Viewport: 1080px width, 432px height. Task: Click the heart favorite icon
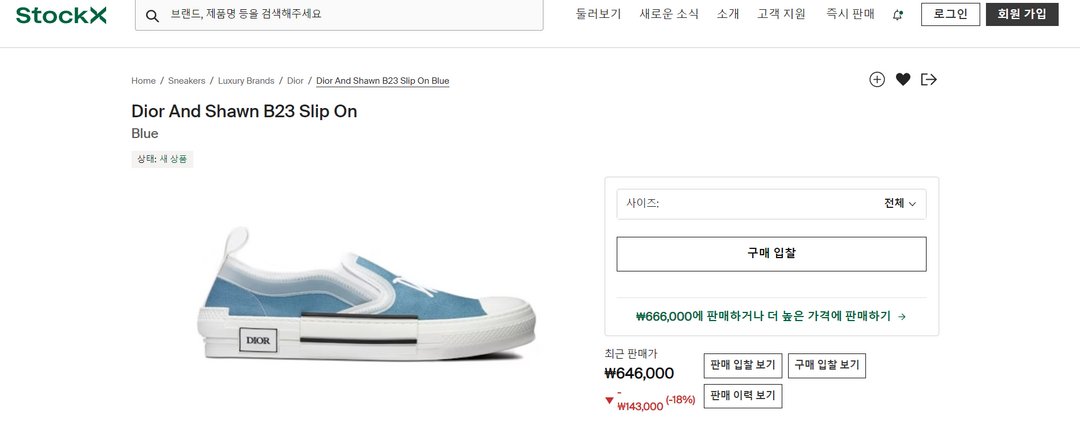coord(903,80)
